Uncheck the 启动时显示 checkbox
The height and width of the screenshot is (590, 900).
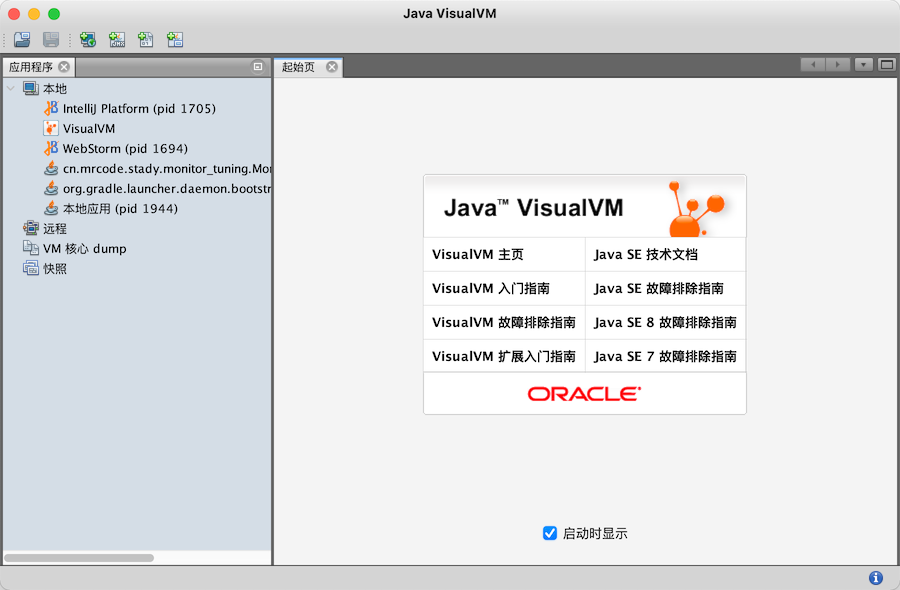coord(550,533)
